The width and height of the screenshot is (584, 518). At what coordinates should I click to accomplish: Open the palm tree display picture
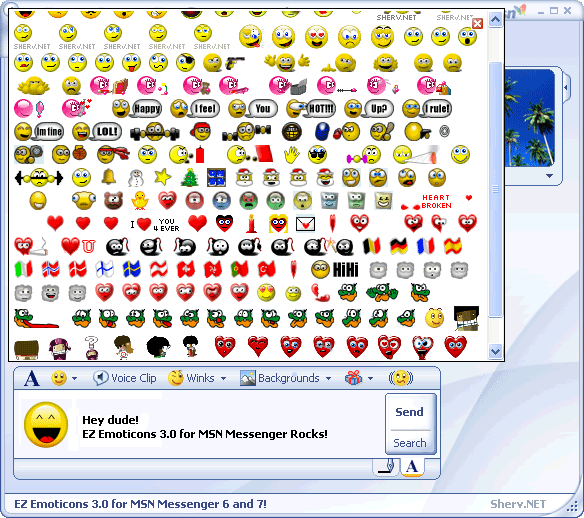click(529, 117)
